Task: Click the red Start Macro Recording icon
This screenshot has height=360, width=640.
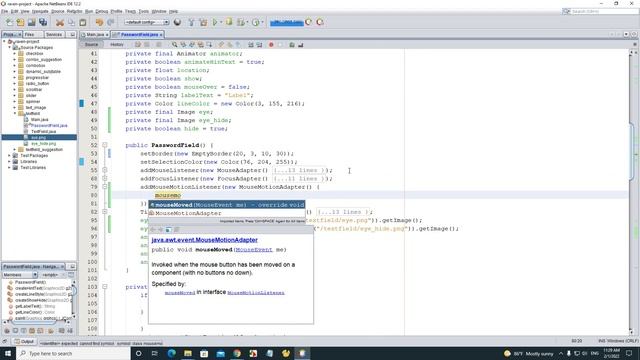Action: click(271, 44)
